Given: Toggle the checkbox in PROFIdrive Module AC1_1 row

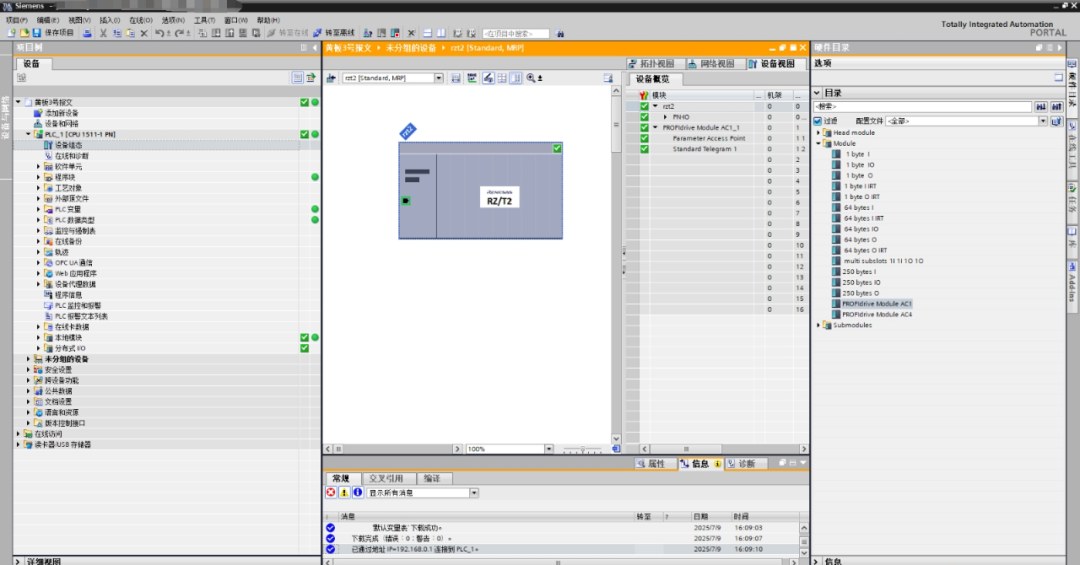Looking at the screenshot, I should pos(644,127).
